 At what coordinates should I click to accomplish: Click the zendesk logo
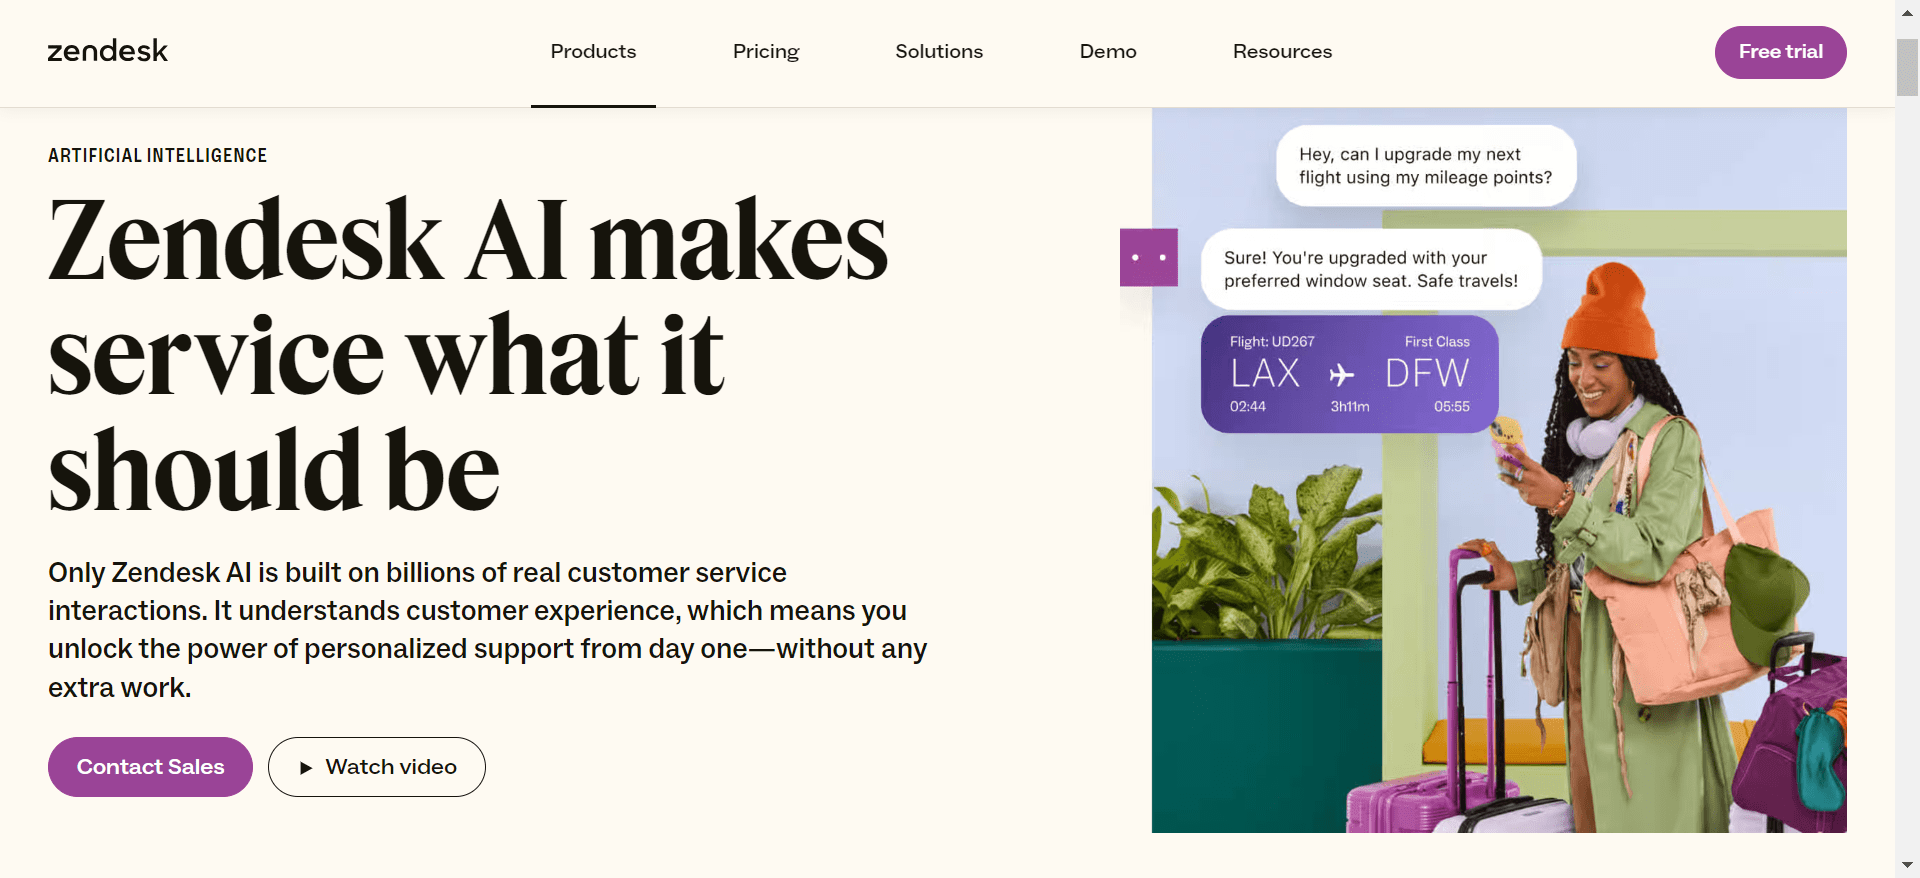click(x=108, y=51)
